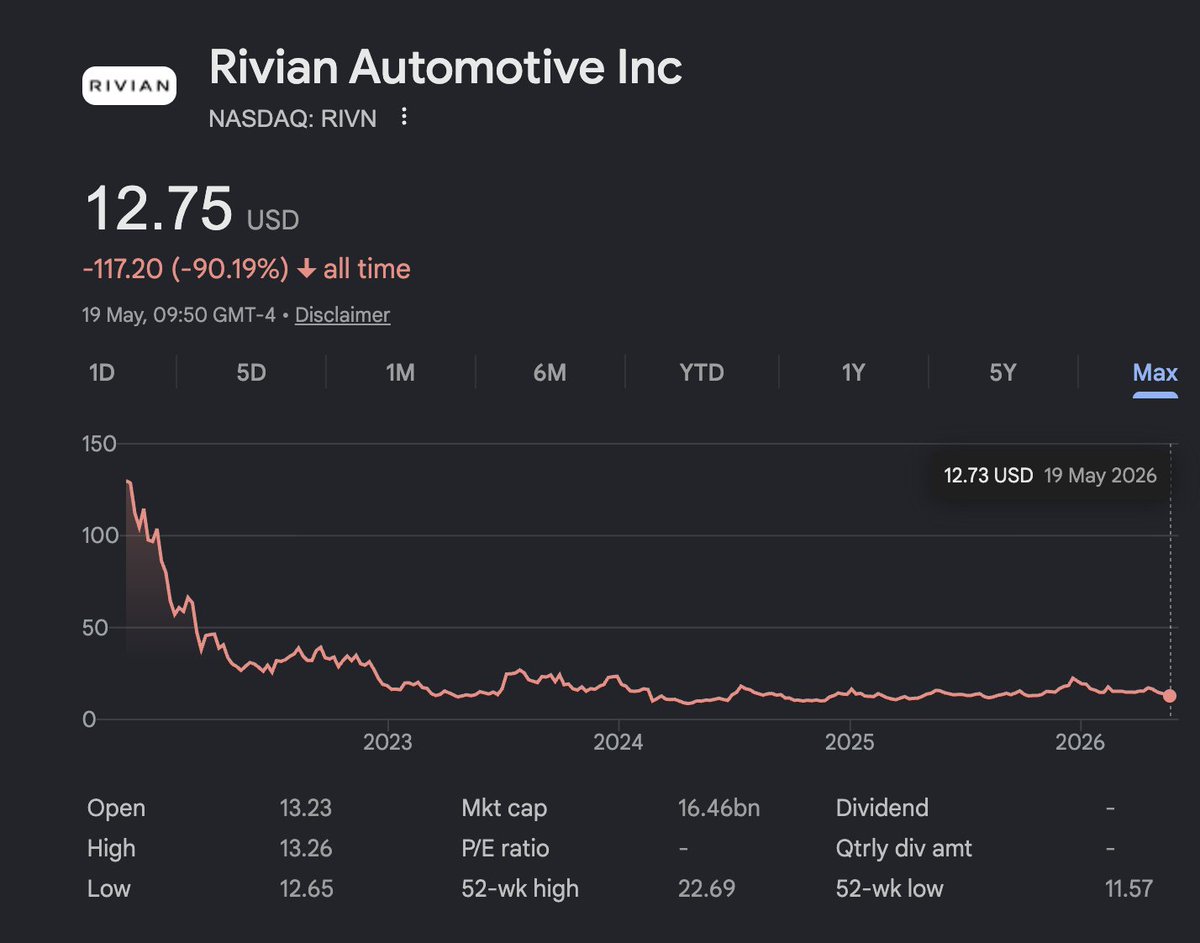Click the red down arrow beside all time
The height and width of the screenshot is (943, 1200).
coord(307,269)
